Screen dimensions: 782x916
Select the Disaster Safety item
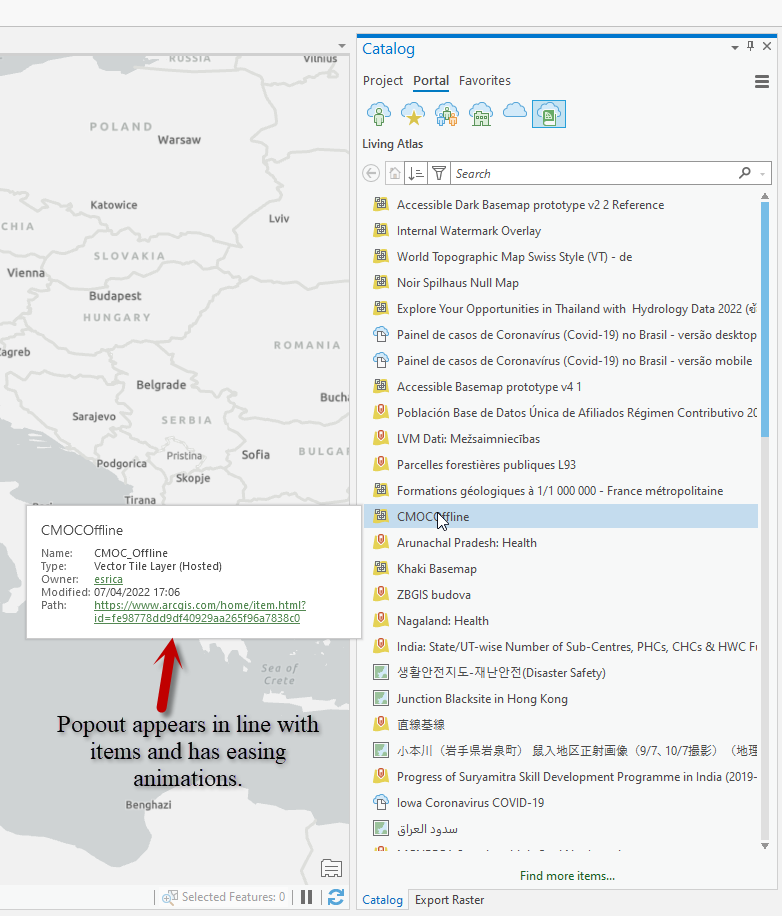561,673
